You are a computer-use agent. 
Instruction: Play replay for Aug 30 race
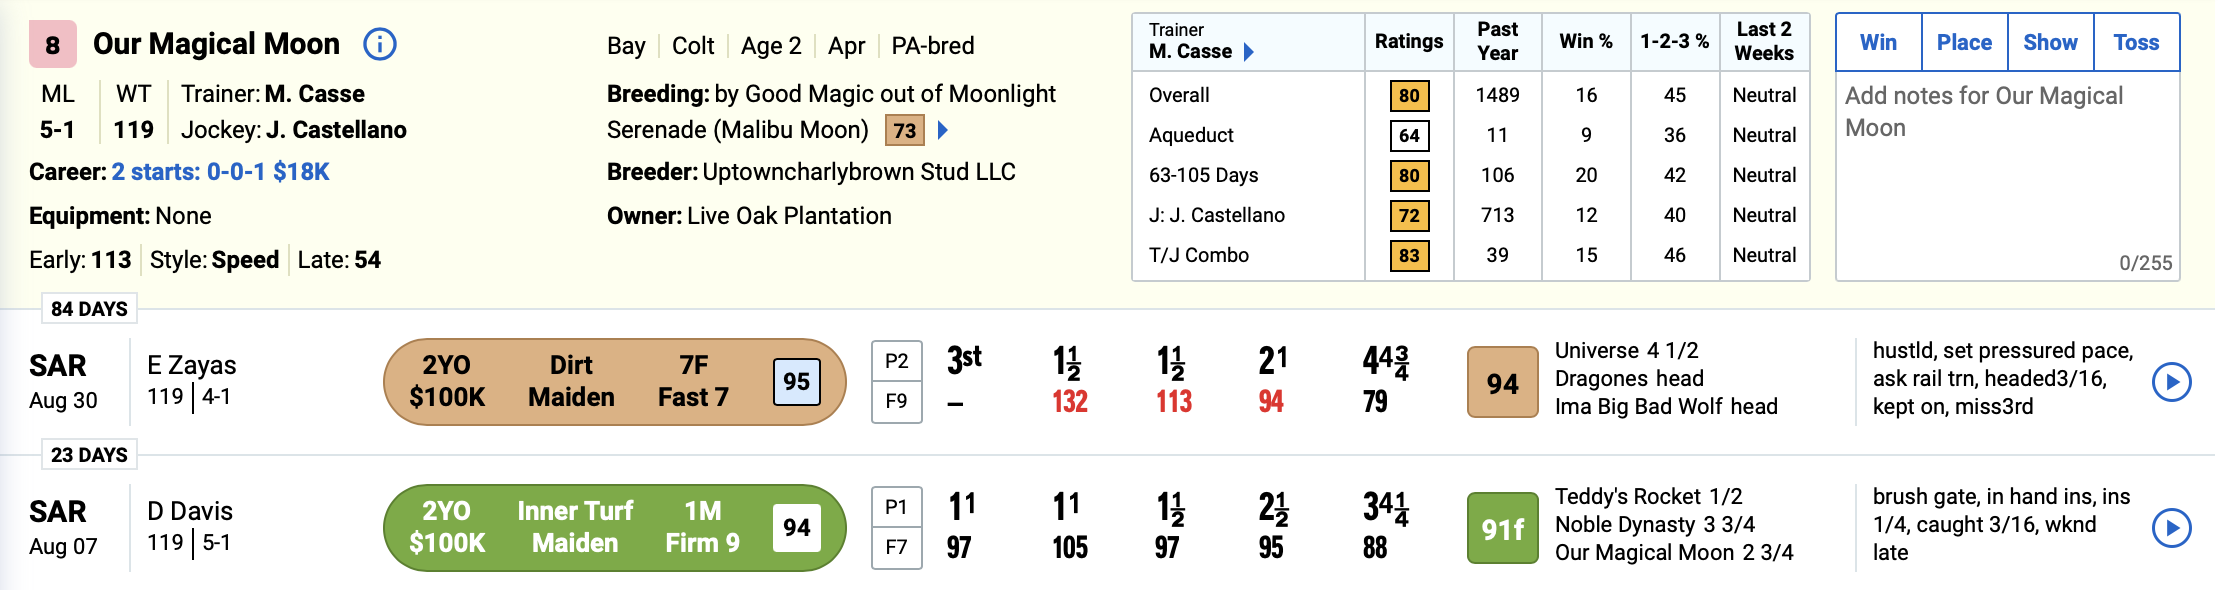coord(2171,382)
